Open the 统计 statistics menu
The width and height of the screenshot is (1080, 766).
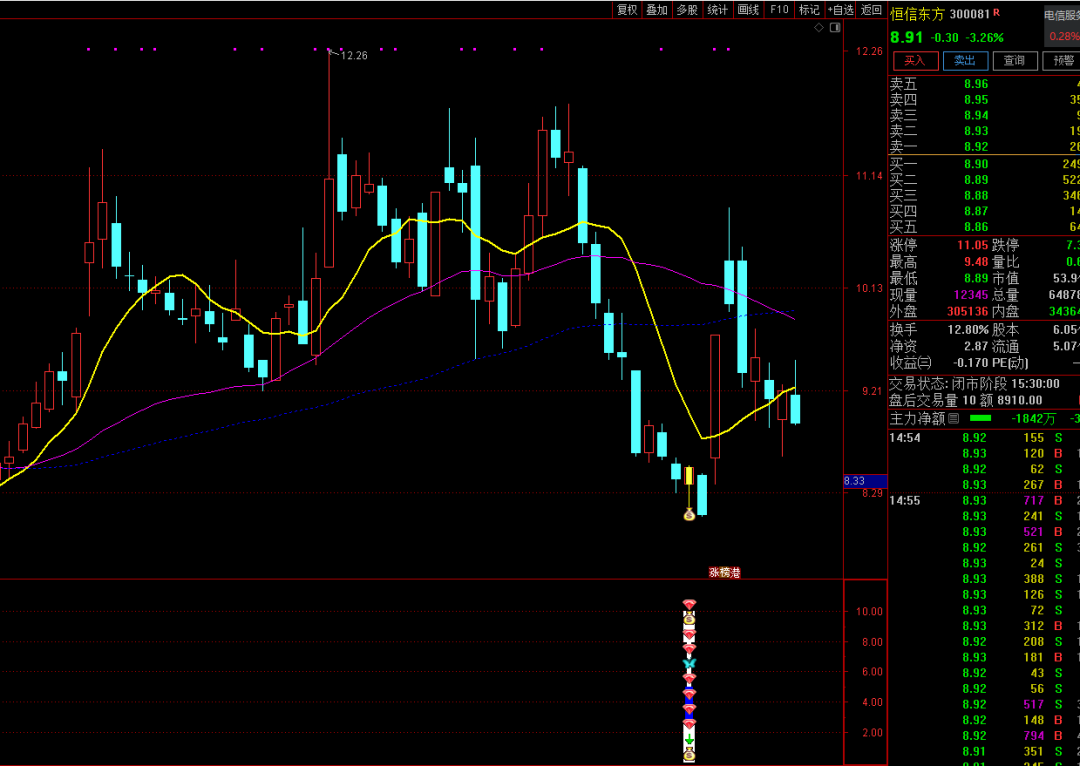pos(718,10)
